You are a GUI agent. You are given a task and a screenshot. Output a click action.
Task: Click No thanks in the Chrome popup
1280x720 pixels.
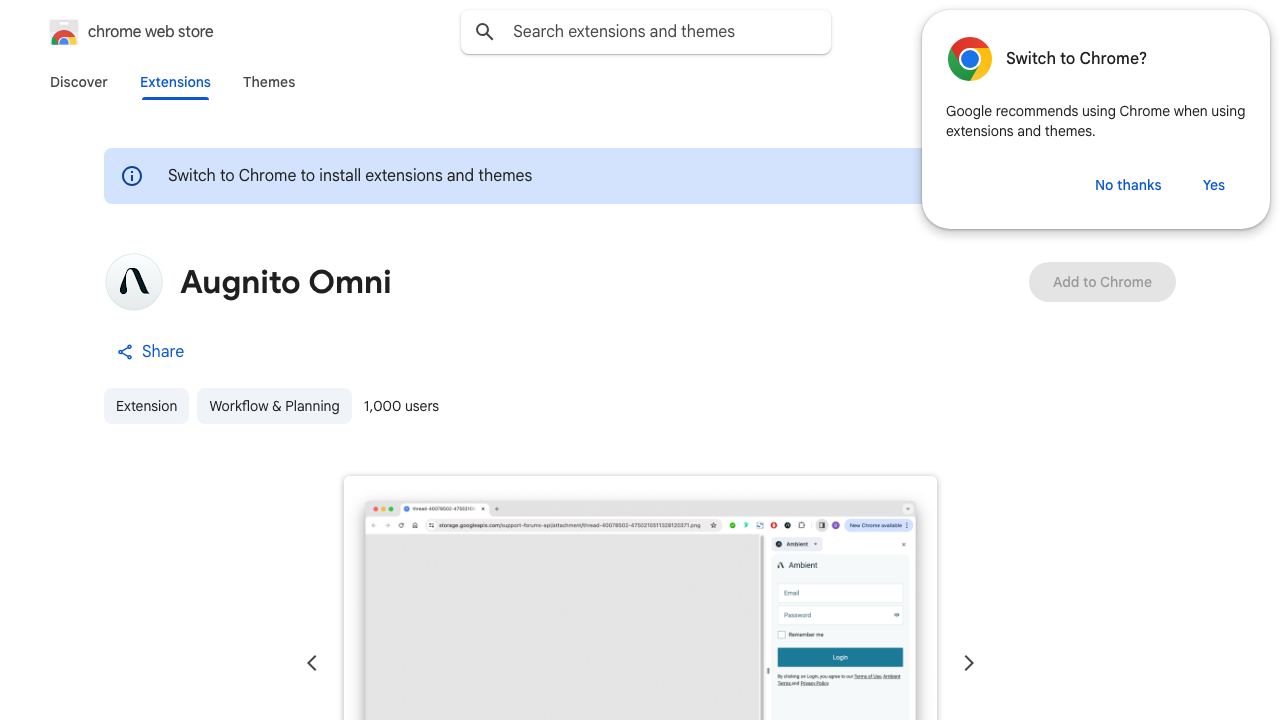tap(1128, 185)
